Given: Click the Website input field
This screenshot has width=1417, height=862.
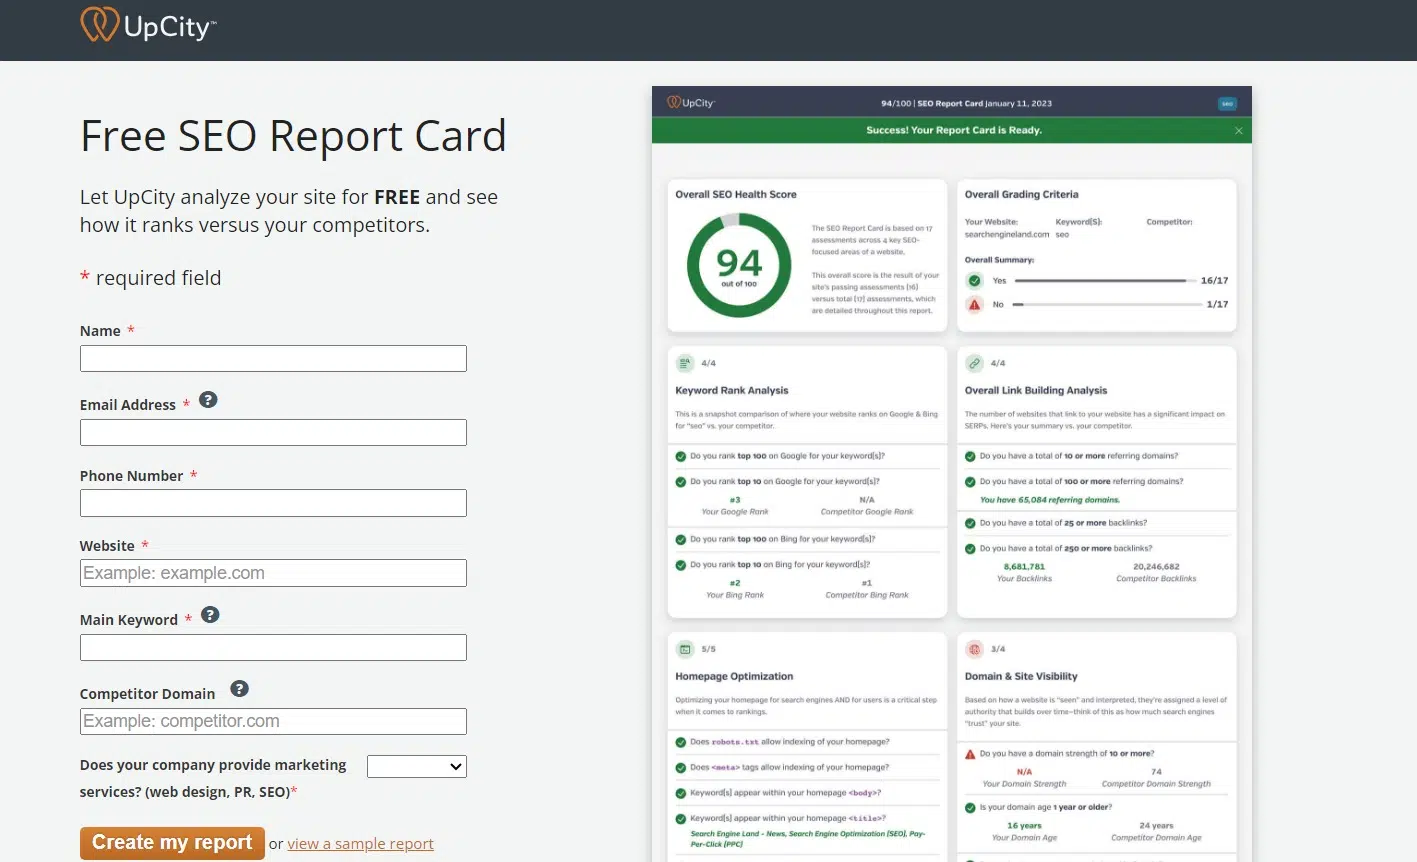Looking at the screenshot, I should pyautogui.click(x=273, y=573).
